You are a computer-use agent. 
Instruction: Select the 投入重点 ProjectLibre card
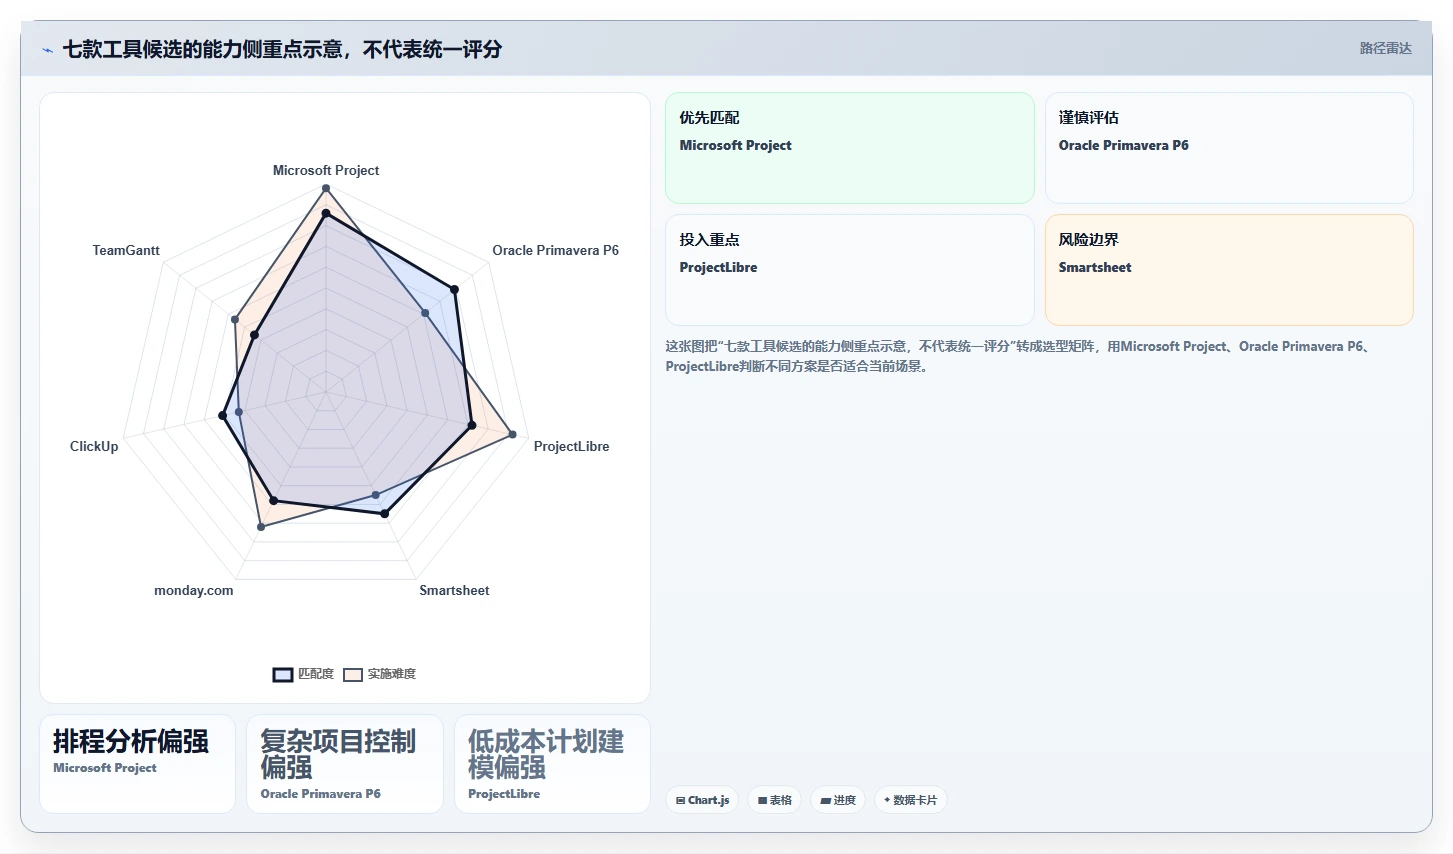[849, 270]
